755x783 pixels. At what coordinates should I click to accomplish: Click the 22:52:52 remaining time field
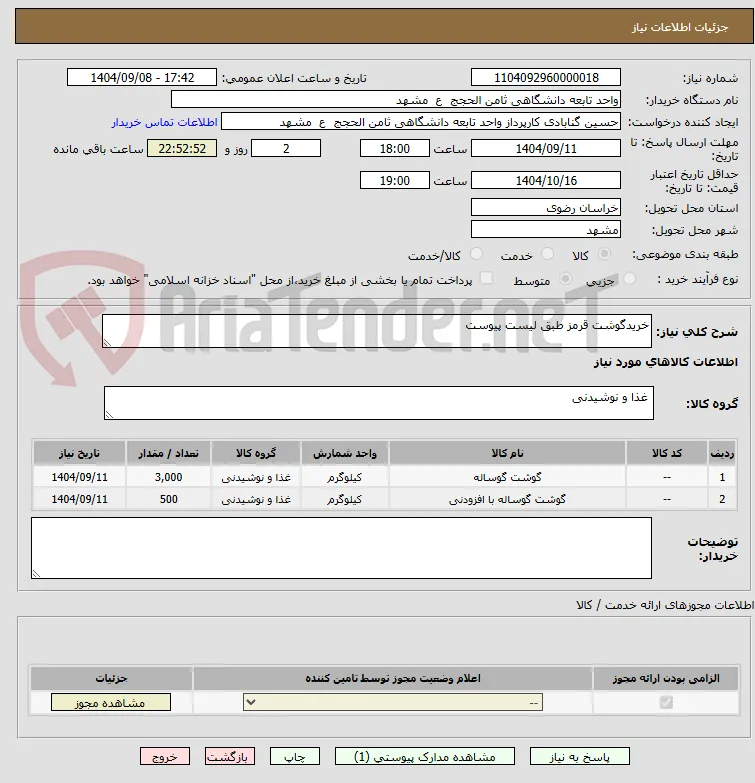(182, 148)
